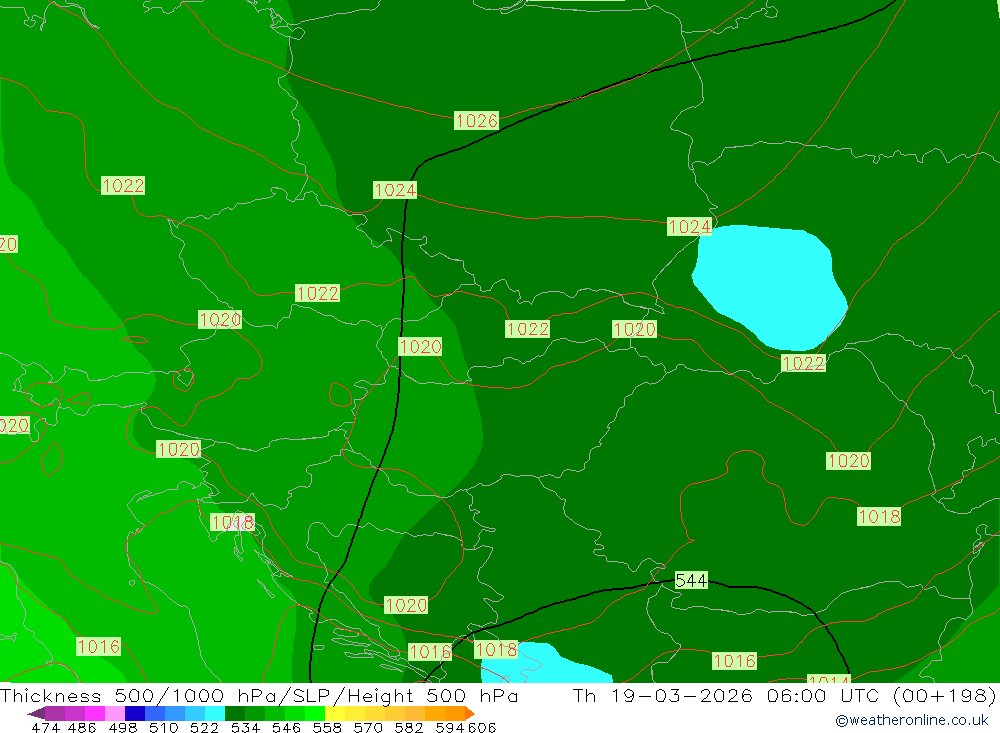This screenshot has height=733, width=1000.
Task: Click the 498 legend value
Action: [122, 727]
